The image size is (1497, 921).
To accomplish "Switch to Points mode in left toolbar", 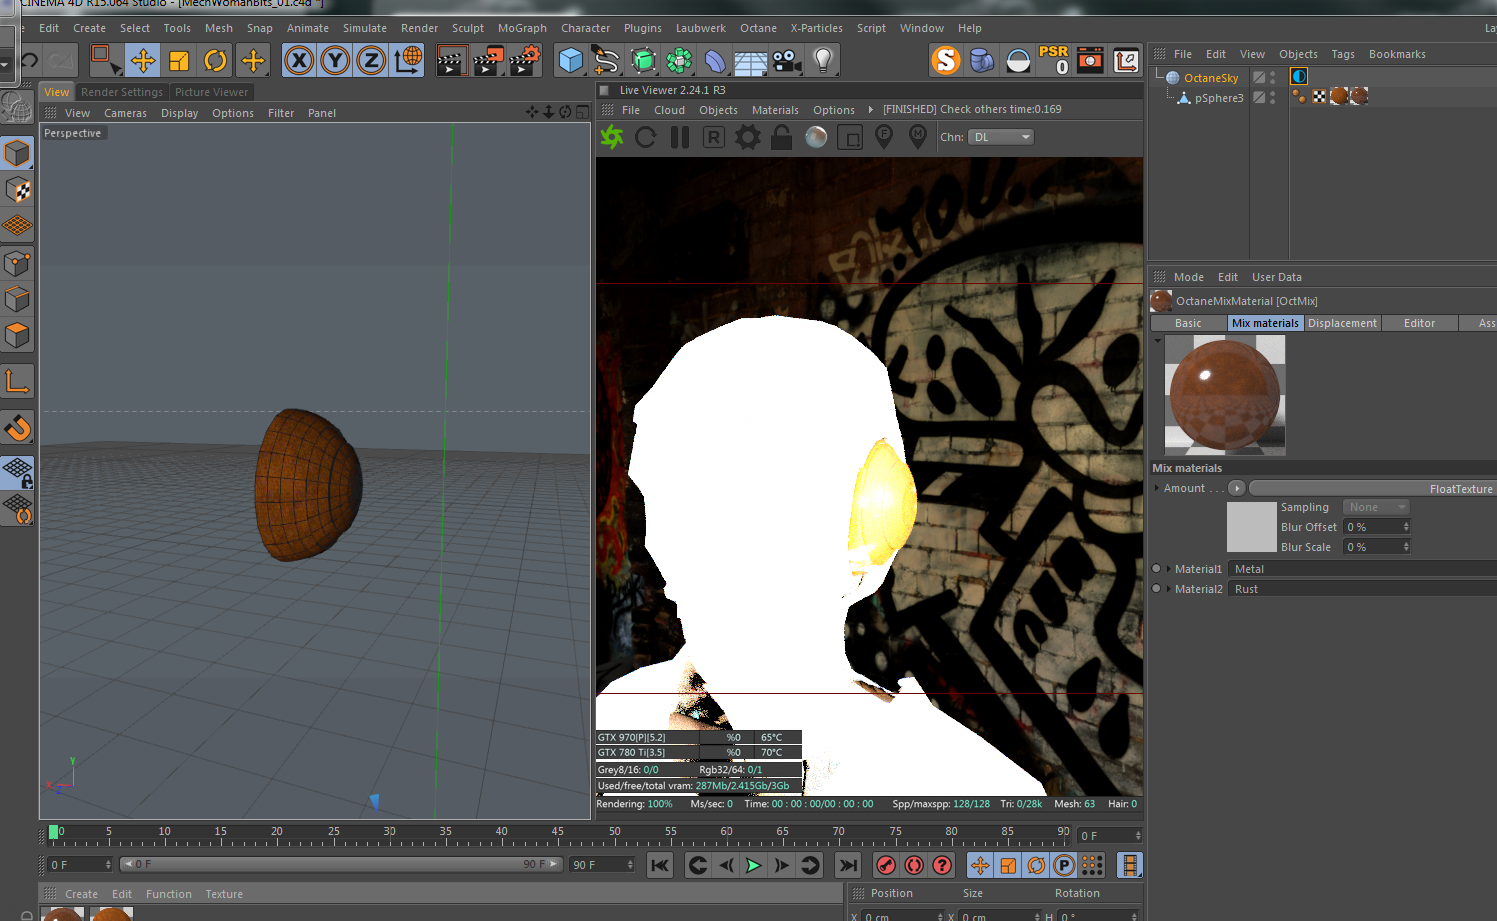I will 17,263.
